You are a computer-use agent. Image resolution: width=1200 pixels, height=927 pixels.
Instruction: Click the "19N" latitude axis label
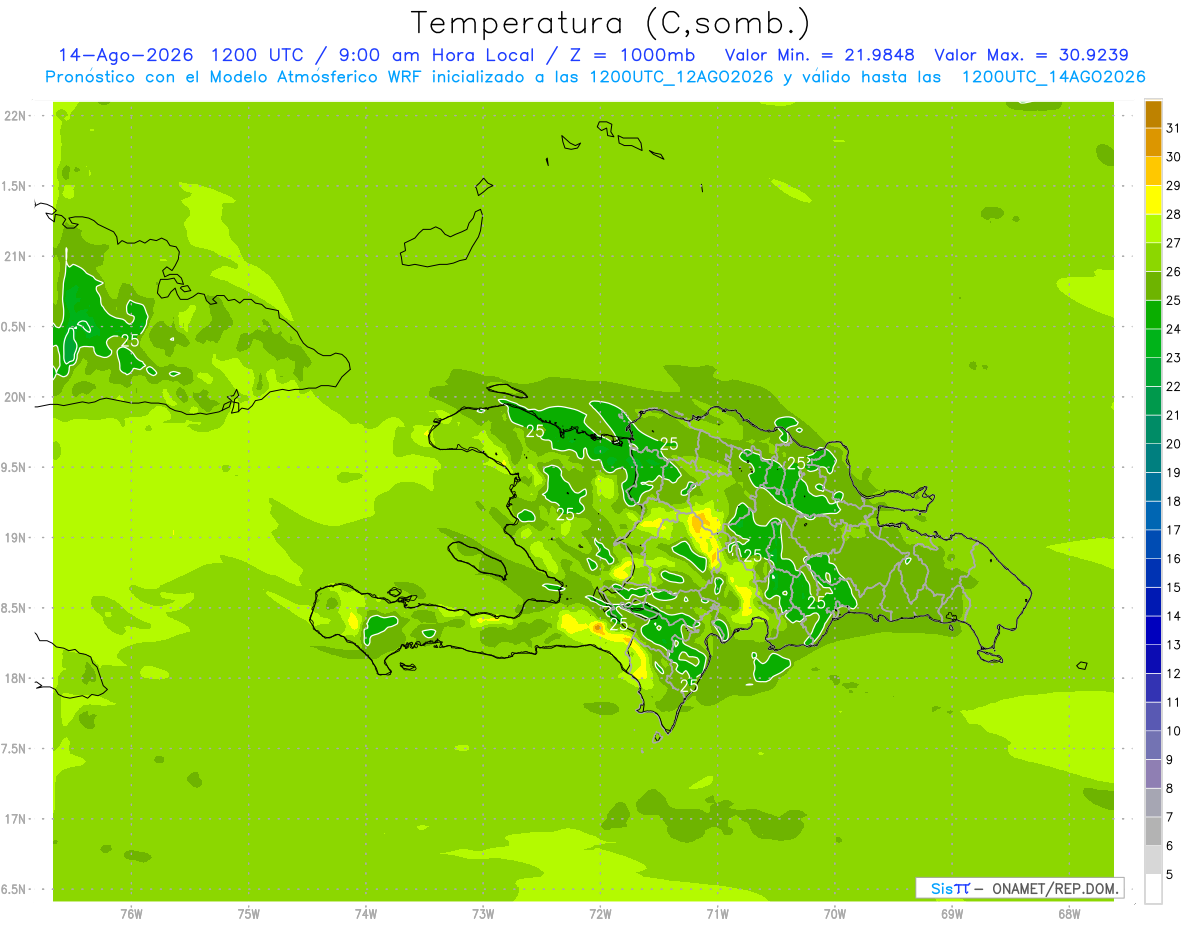click(x=15, y=538)
